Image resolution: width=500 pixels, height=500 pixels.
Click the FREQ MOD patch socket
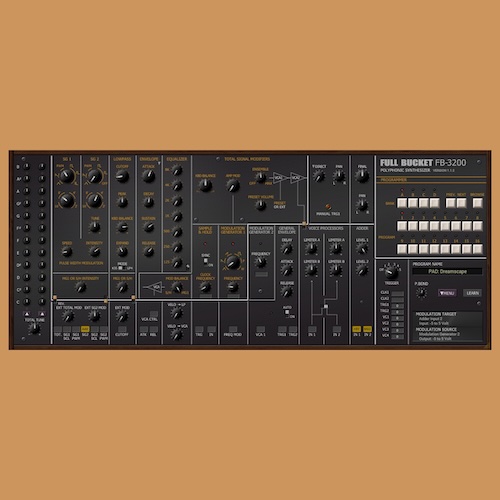point(233,329)
